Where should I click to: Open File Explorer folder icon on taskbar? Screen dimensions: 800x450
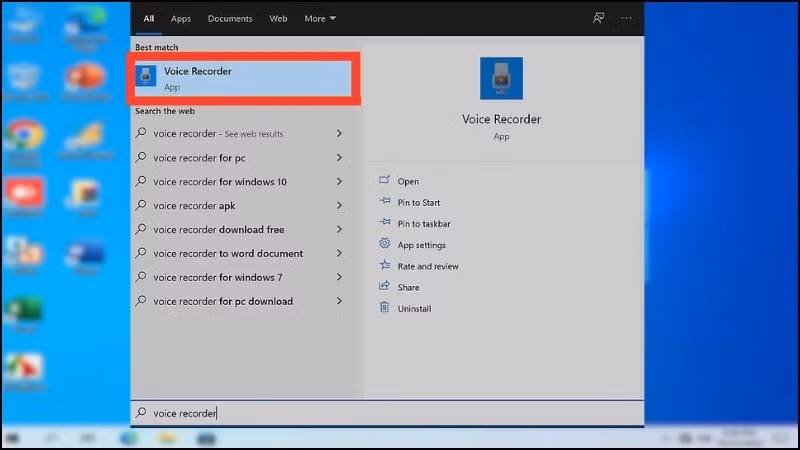[x=167, y=438]
